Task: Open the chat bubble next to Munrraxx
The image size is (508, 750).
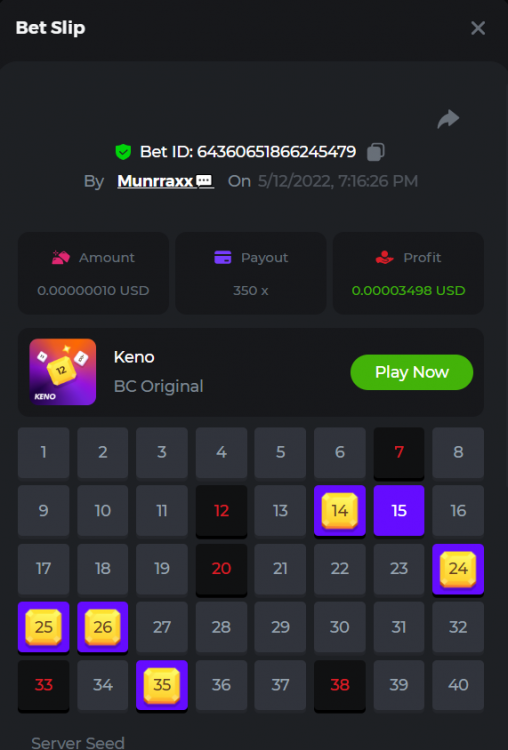Action: [x=204, y=181]
